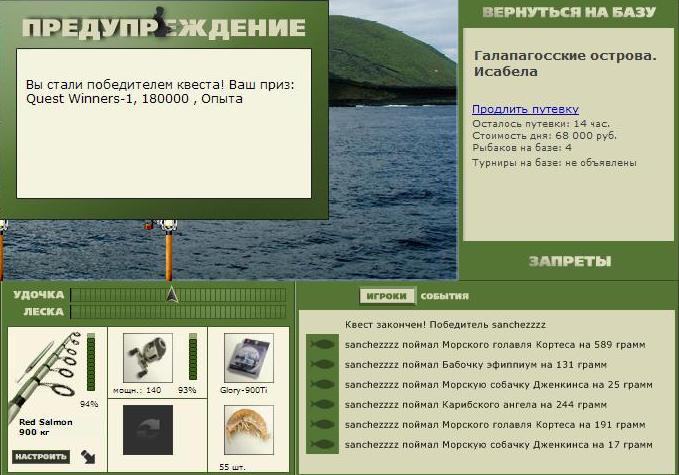Click the quest winner message text area
Viewport: 679px width, 475px height.
(164, 123)
